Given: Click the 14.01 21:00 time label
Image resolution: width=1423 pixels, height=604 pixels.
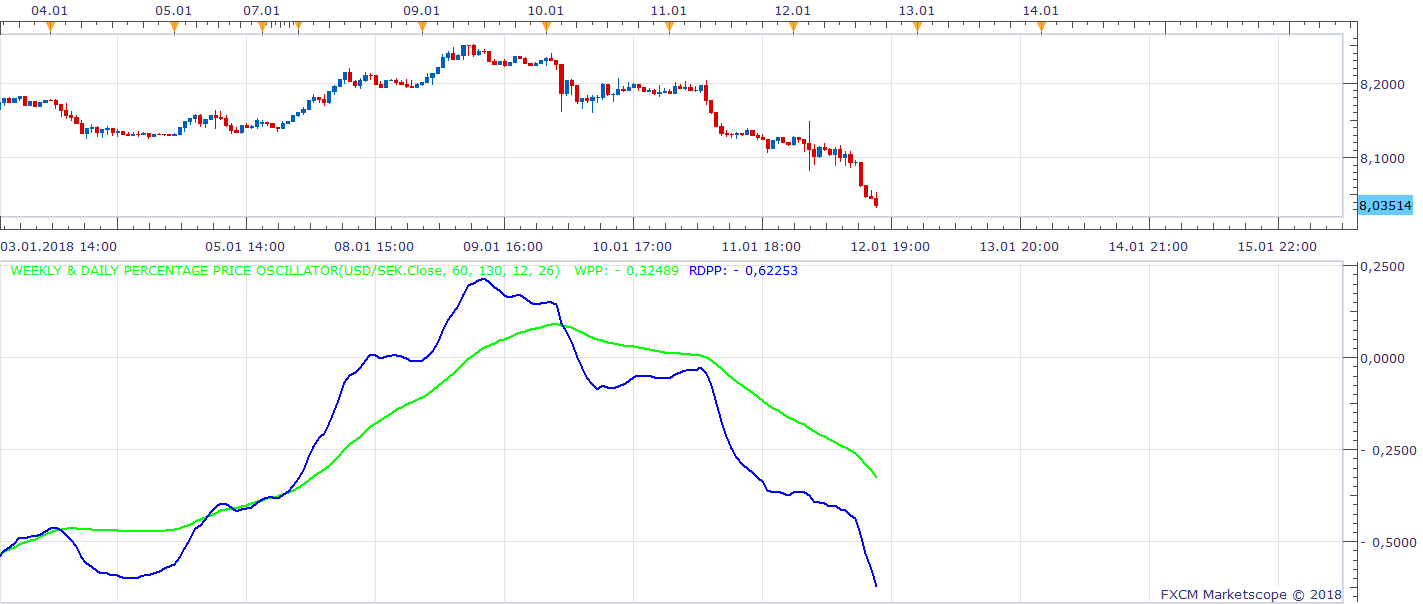Looking at the screenshot, I should pyautogui.click(x=1148, y=246).
